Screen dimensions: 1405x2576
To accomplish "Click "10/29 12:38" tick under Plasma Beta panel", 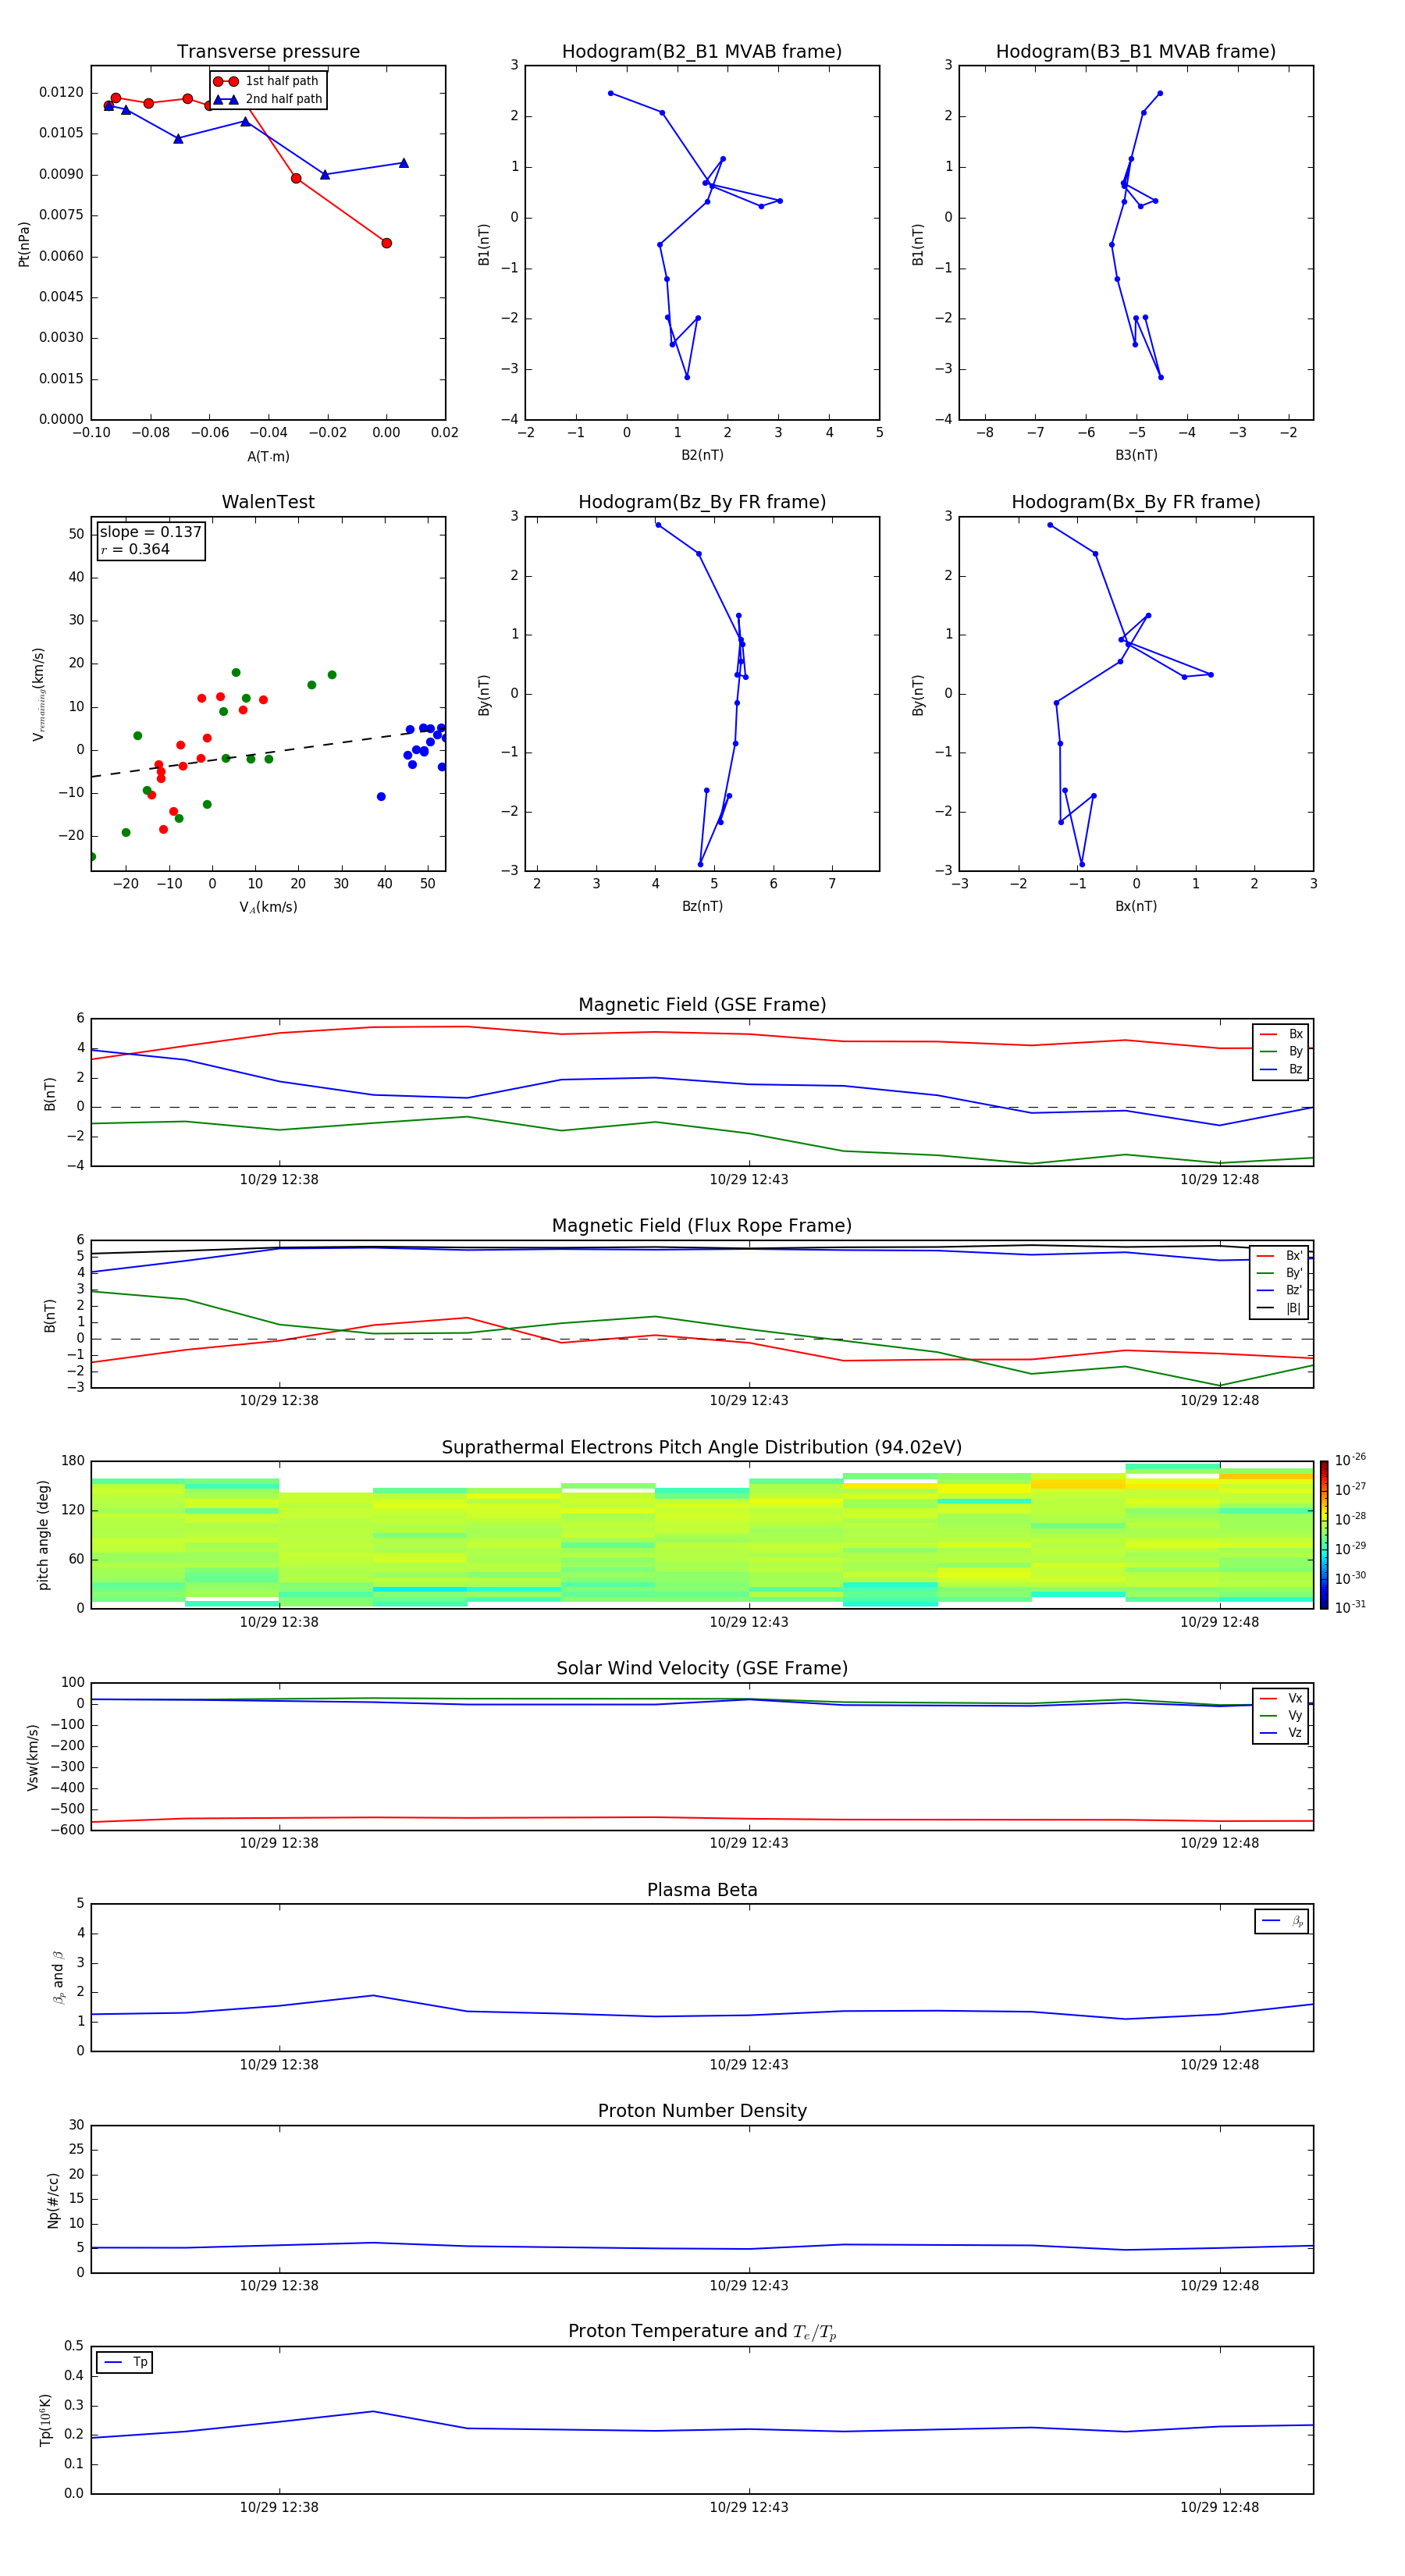I will click(279, 2065).
